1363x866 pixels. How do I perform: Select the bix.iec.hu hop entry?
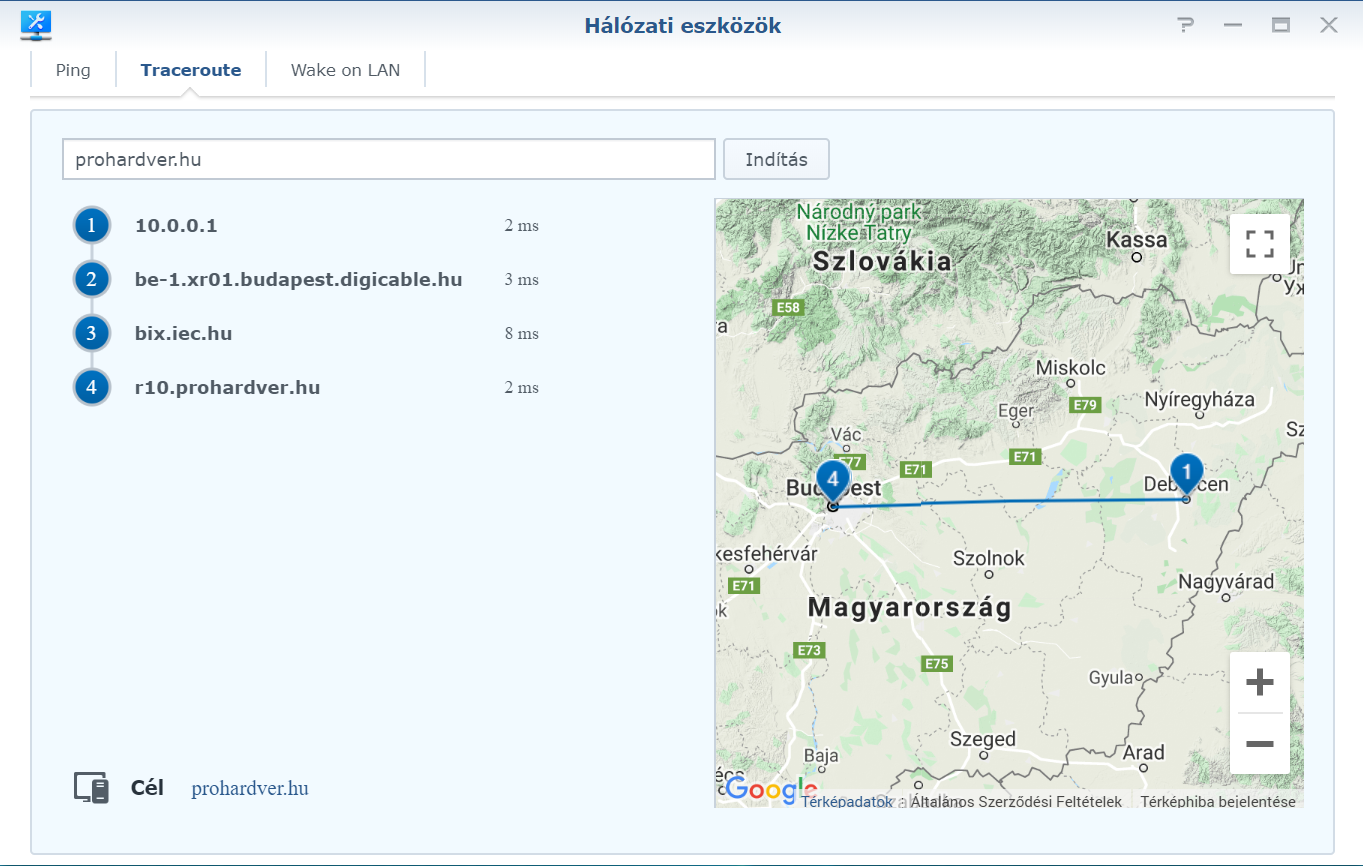[x=184, y=334]
